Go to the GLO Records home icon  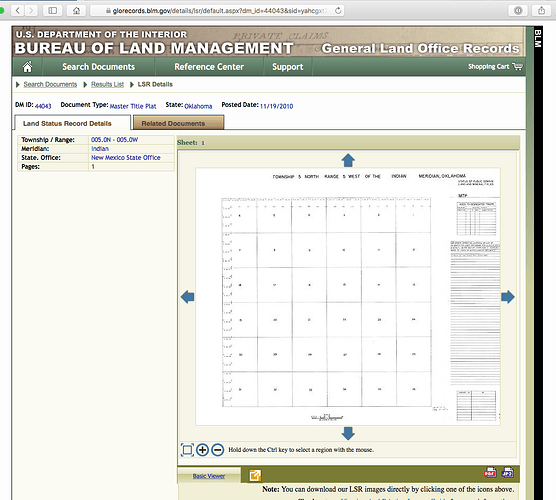pos(27,67)
